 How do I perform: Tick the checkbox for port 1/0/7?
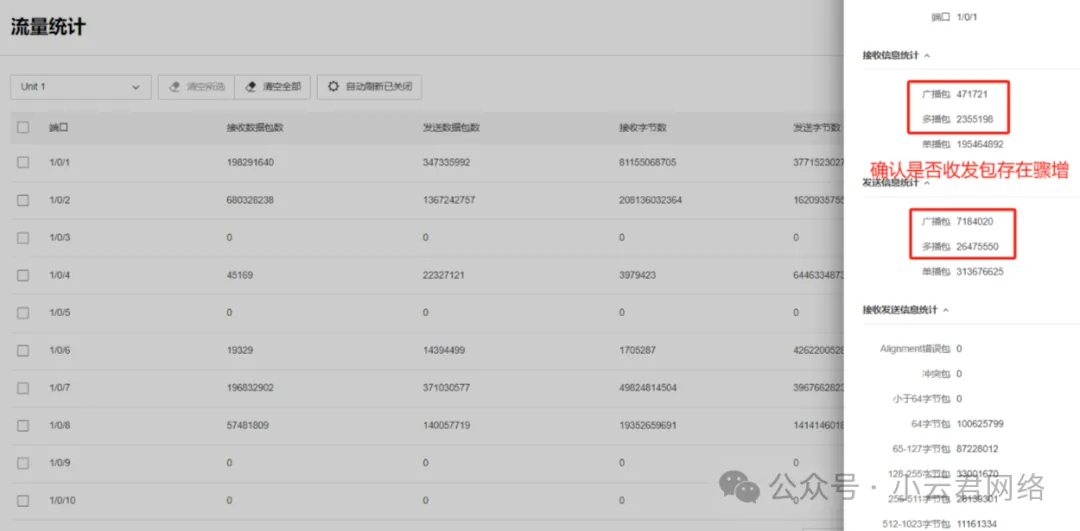pyautogui.click(x=23, y=387)
